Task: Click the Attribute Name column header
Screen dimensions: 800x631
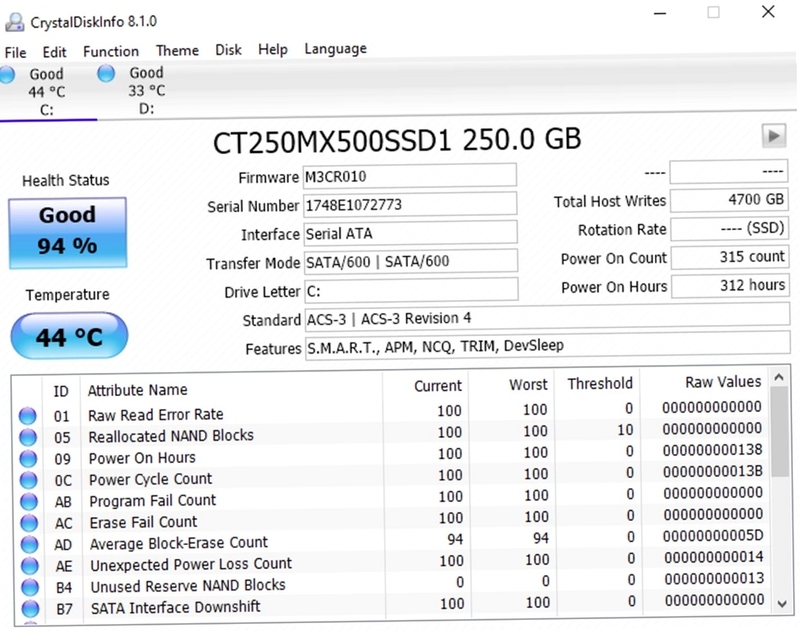Action: [137, 390]
